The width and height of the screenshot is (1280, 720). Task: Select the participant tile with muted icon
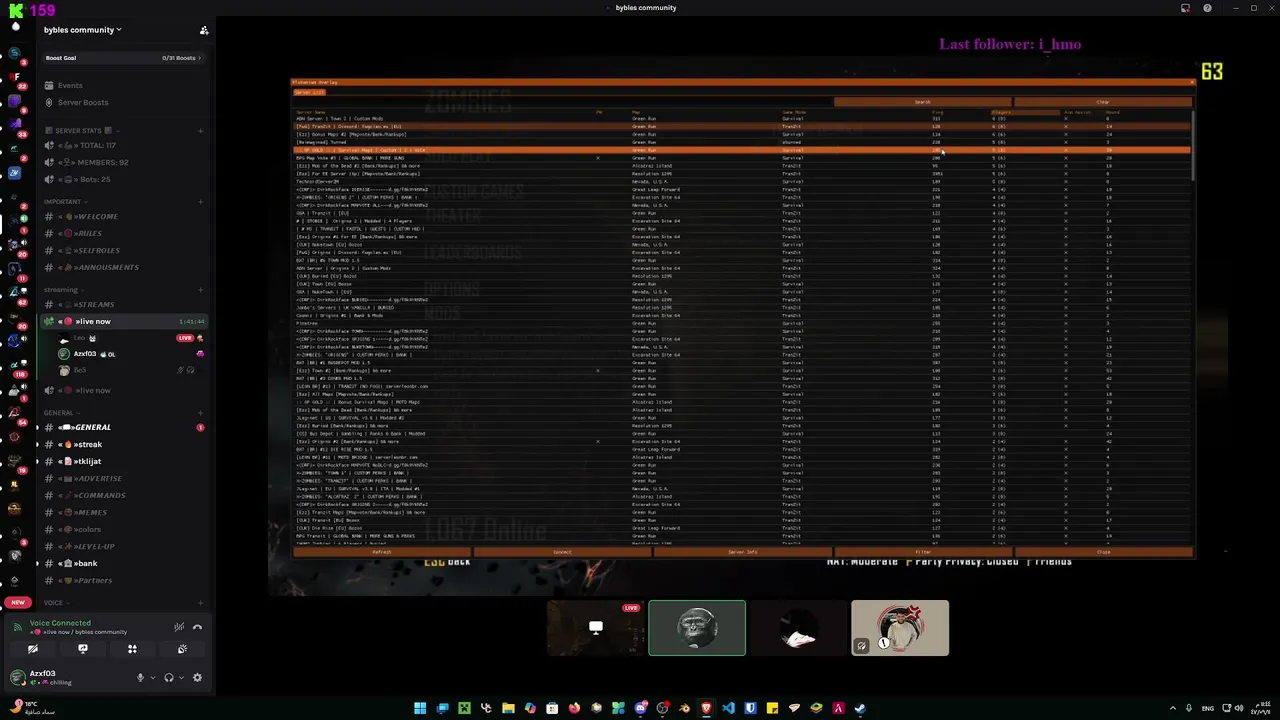(900, 628)
